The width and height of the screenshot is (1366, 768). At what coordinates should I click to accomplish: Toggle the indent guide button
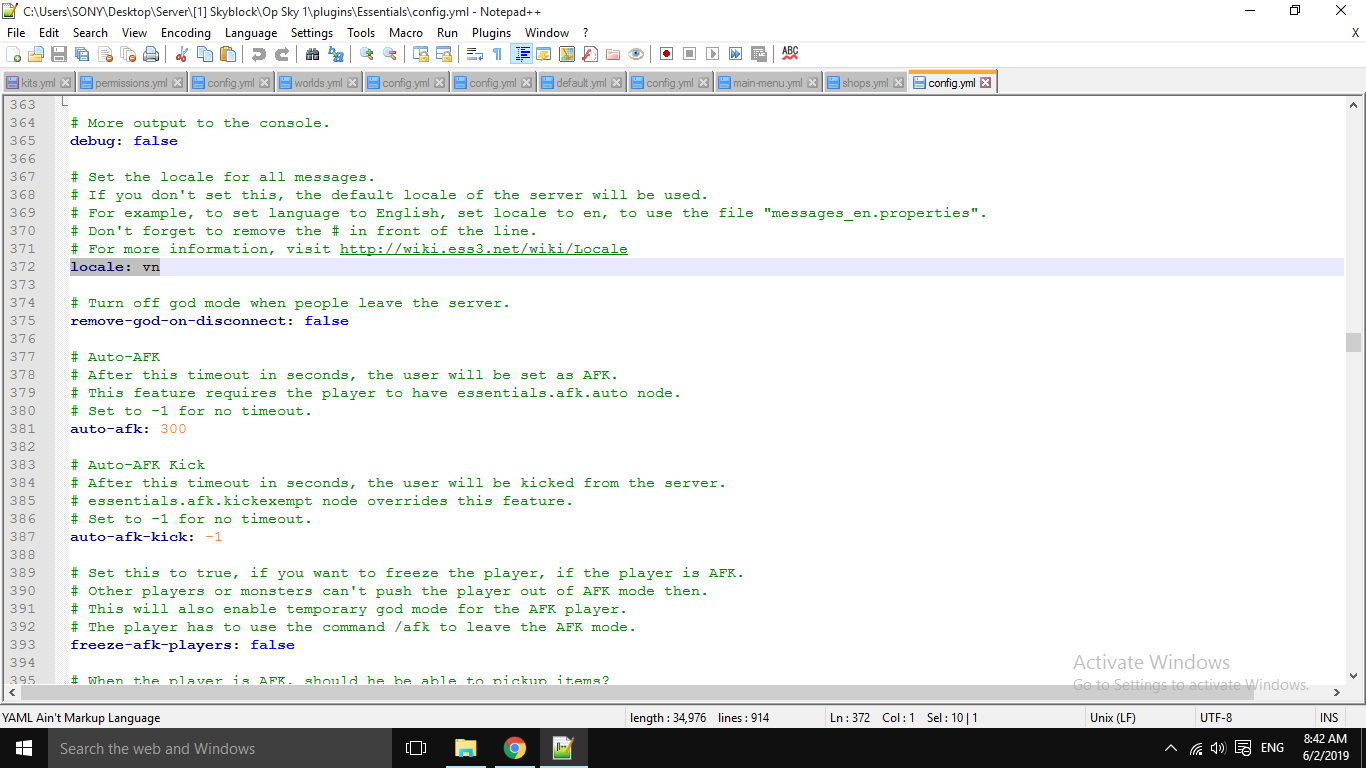[521, 54]
